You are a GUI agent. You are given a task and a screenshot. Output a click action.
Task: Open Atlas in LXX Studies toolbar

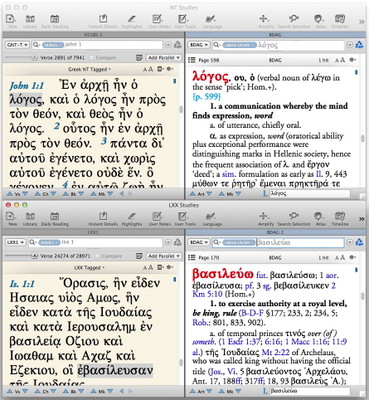pyautogui.click(x=320, y=219)
